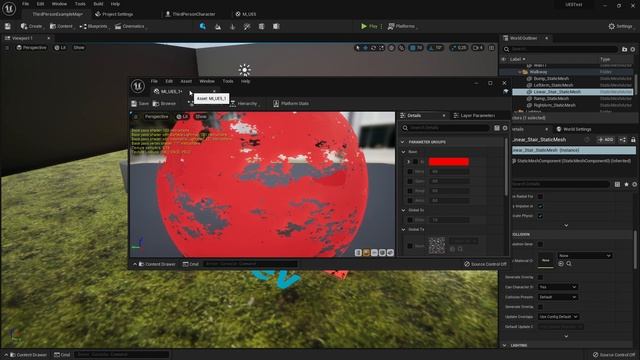Click Platform Stats in material instance toolbar
Image resolution: width=640 pixels, height=360 pixels.
point(291,104)
